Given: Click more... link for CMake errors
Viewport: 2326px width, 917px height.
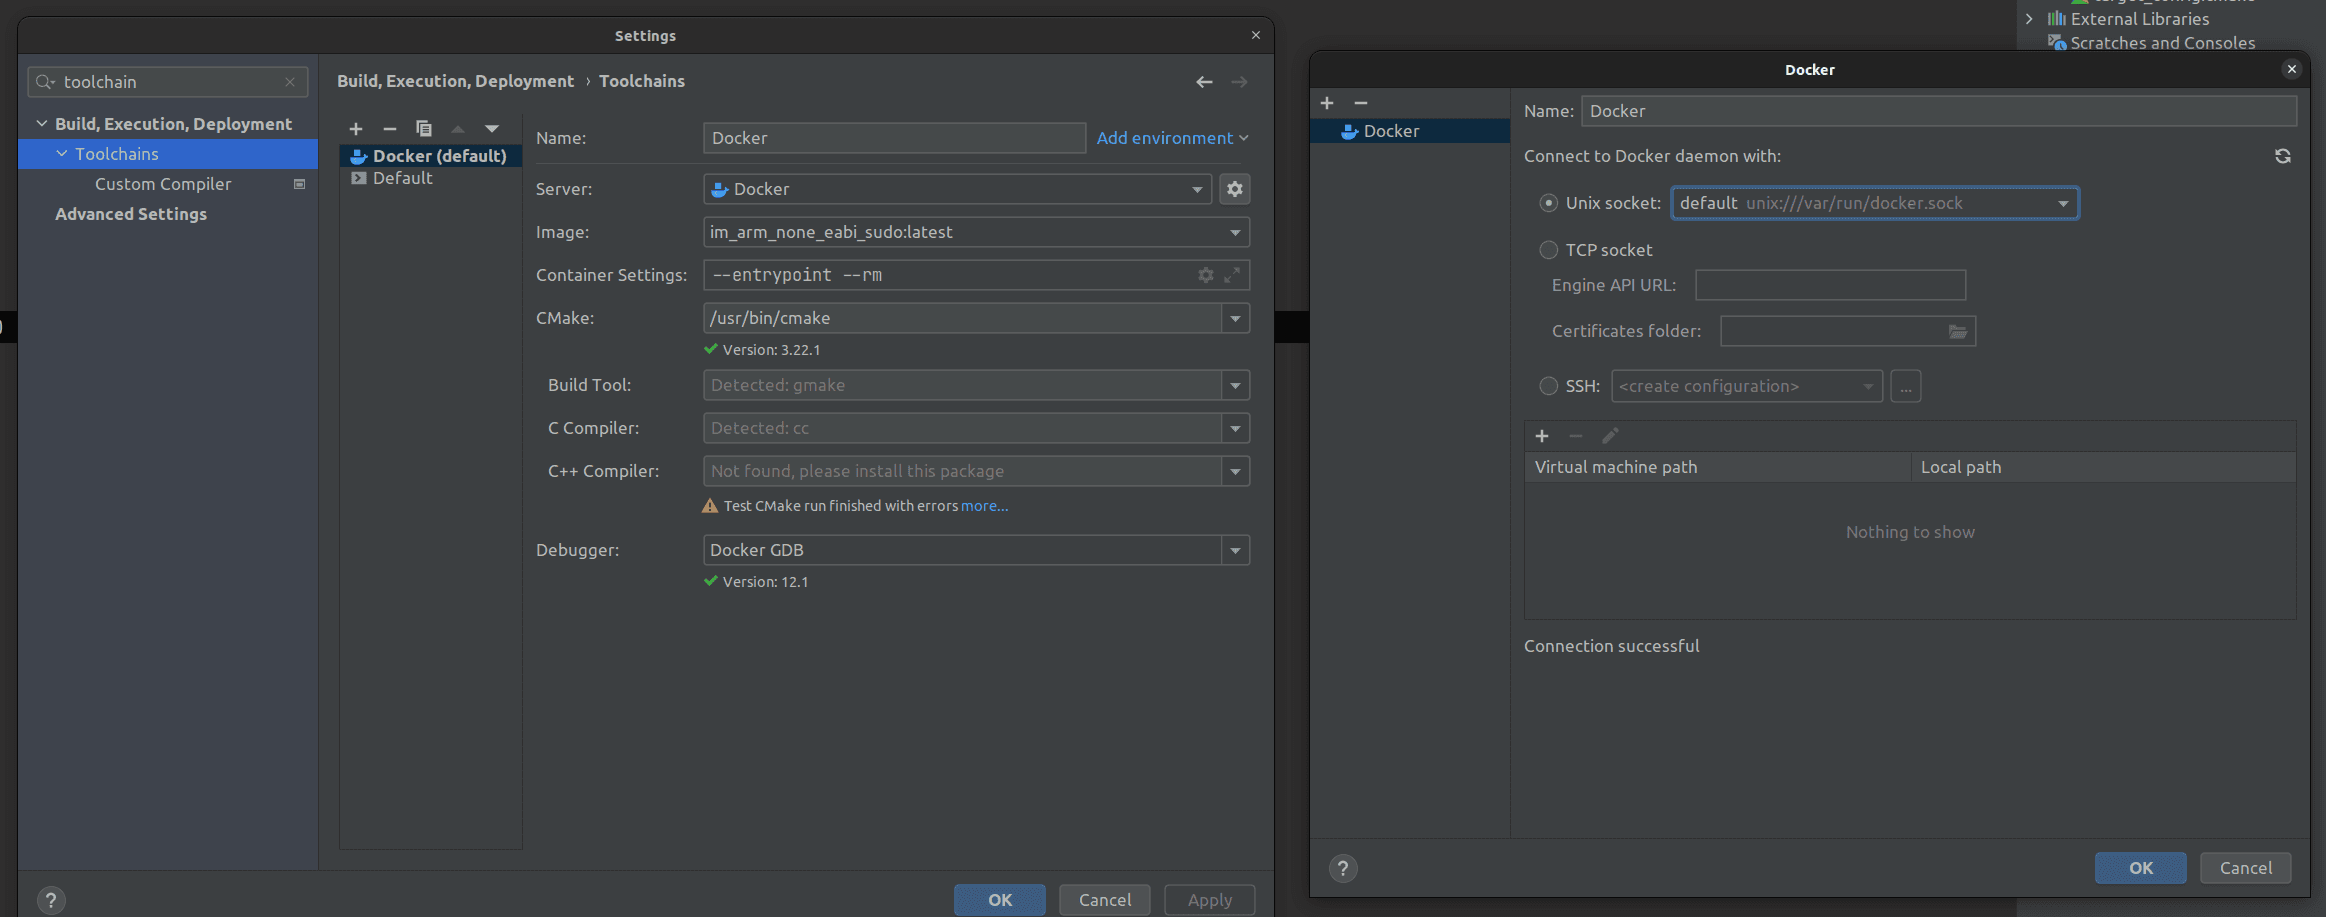Looking at the screenshot, I should (x=984, y=506).
